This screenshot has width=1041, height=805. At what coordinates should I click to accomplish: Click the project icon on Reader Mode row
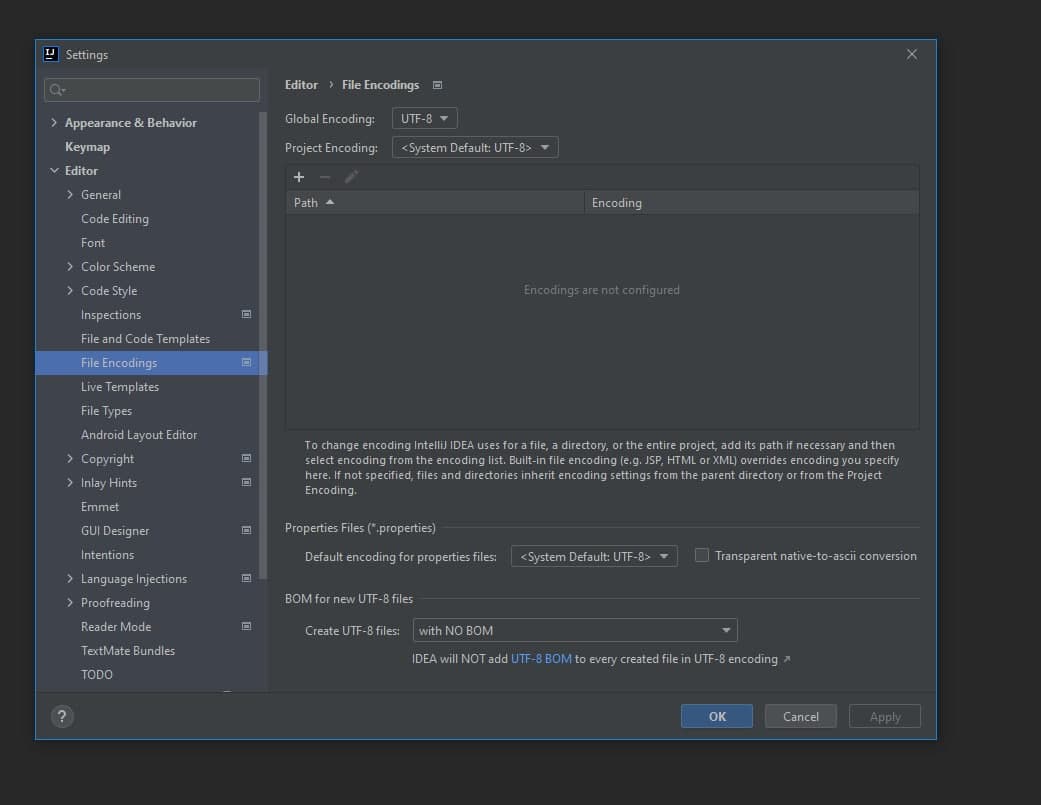[246, 626]
